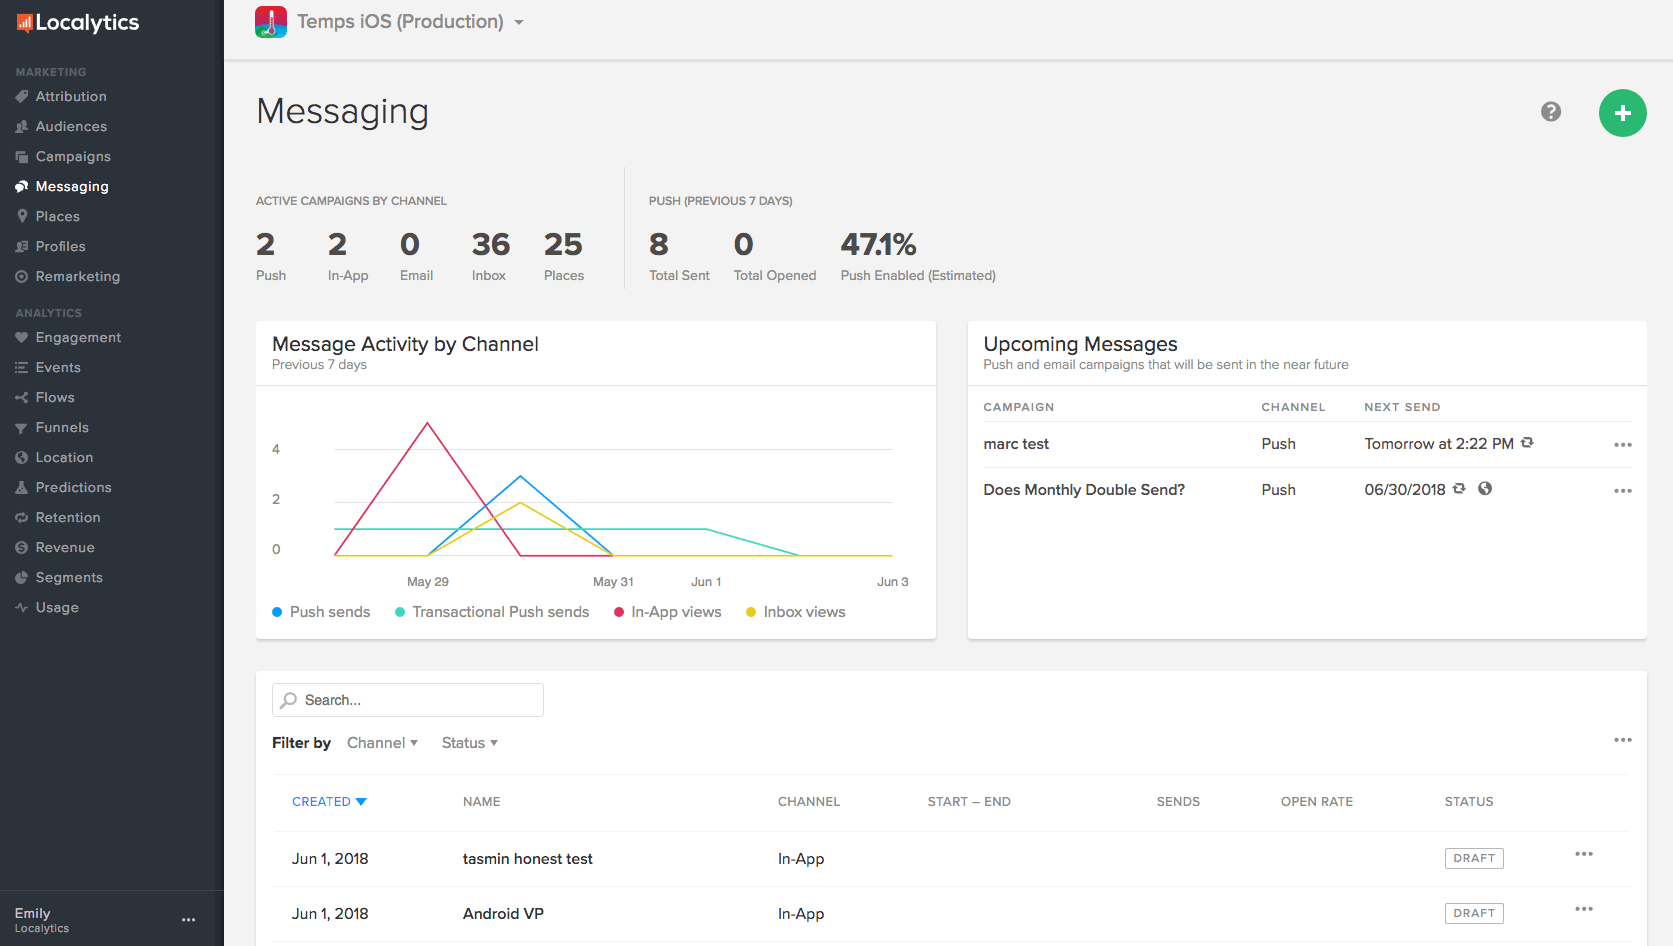Toggle In-App views legend series
This screenshot has height=946, width=1673.
667,612
